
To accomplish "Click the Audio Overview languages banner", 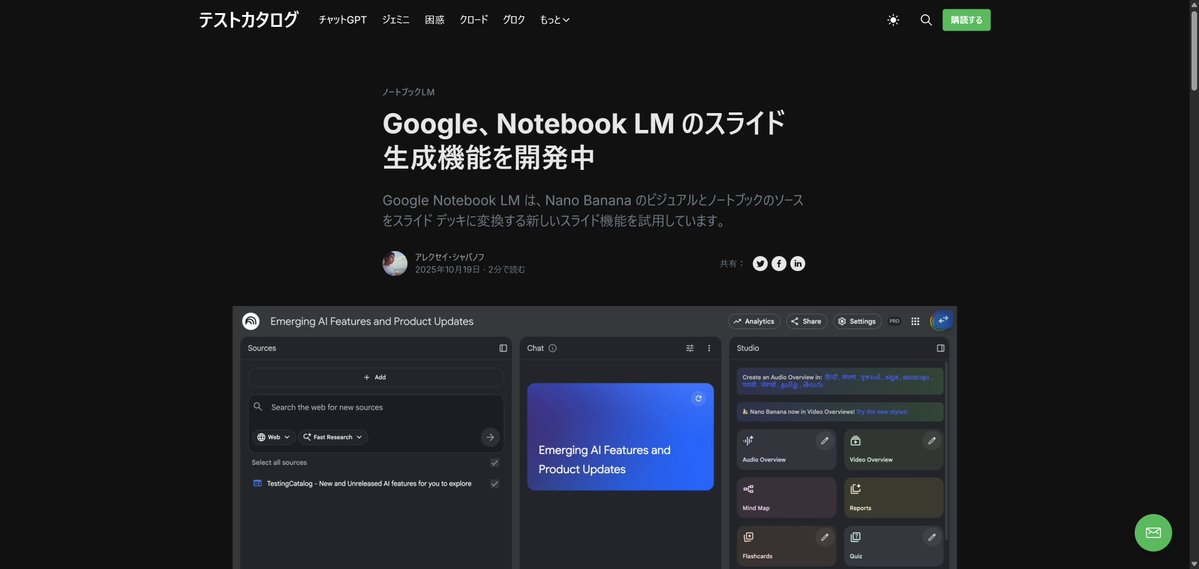I will [x=840, y=381].
